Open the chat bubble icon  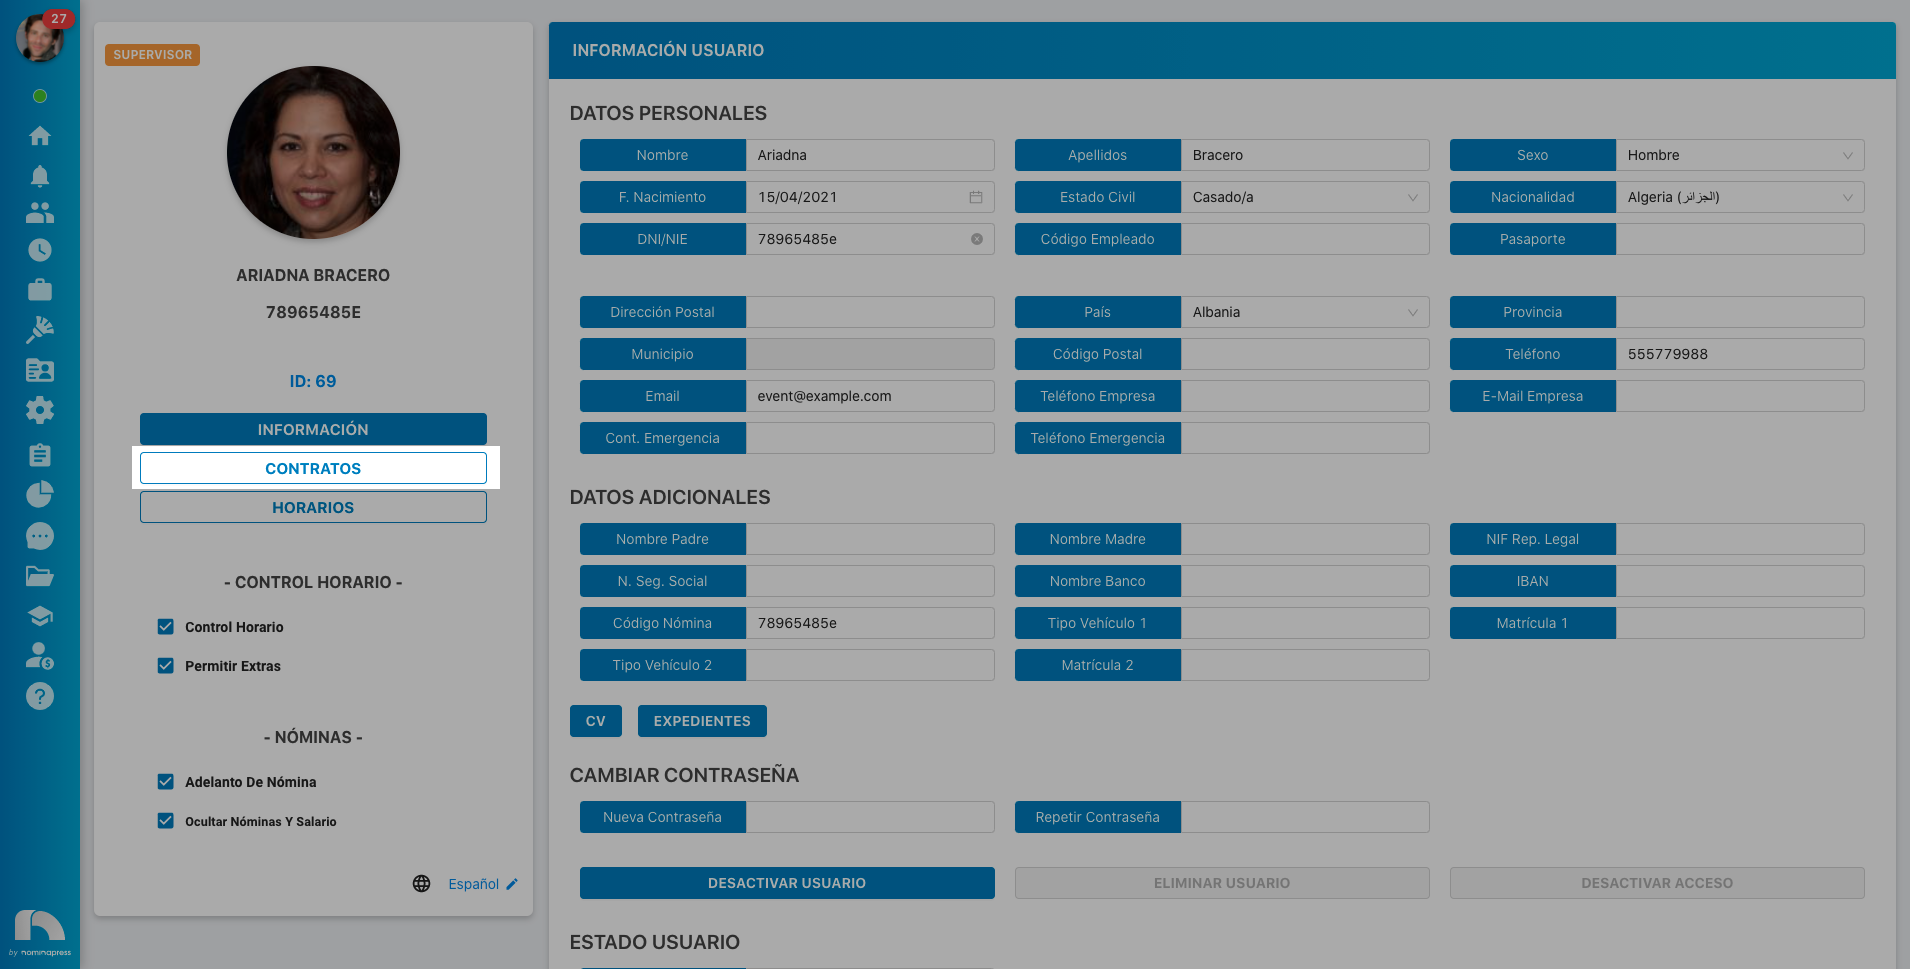click(x=40, y=536)
